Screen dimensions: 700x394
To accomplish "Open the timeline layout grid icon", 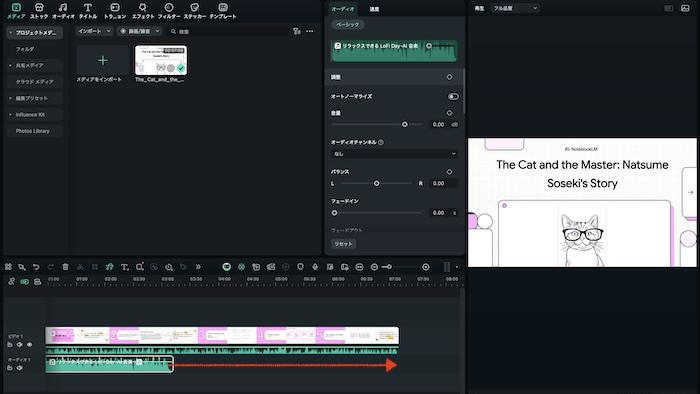I will 8,267.
